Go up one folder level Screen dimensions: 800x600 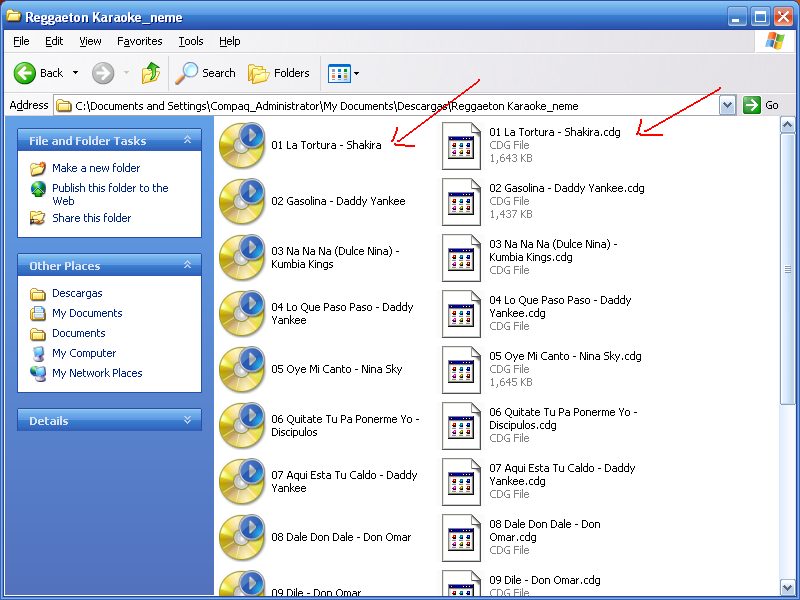pyautogui.click(x=151, y=73)
